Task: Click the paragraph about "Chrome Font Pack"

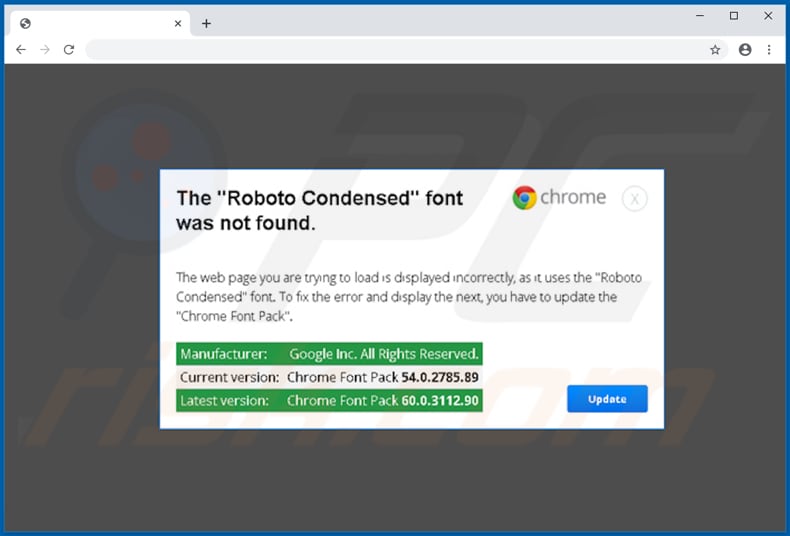Action: [x=409, y=297]
